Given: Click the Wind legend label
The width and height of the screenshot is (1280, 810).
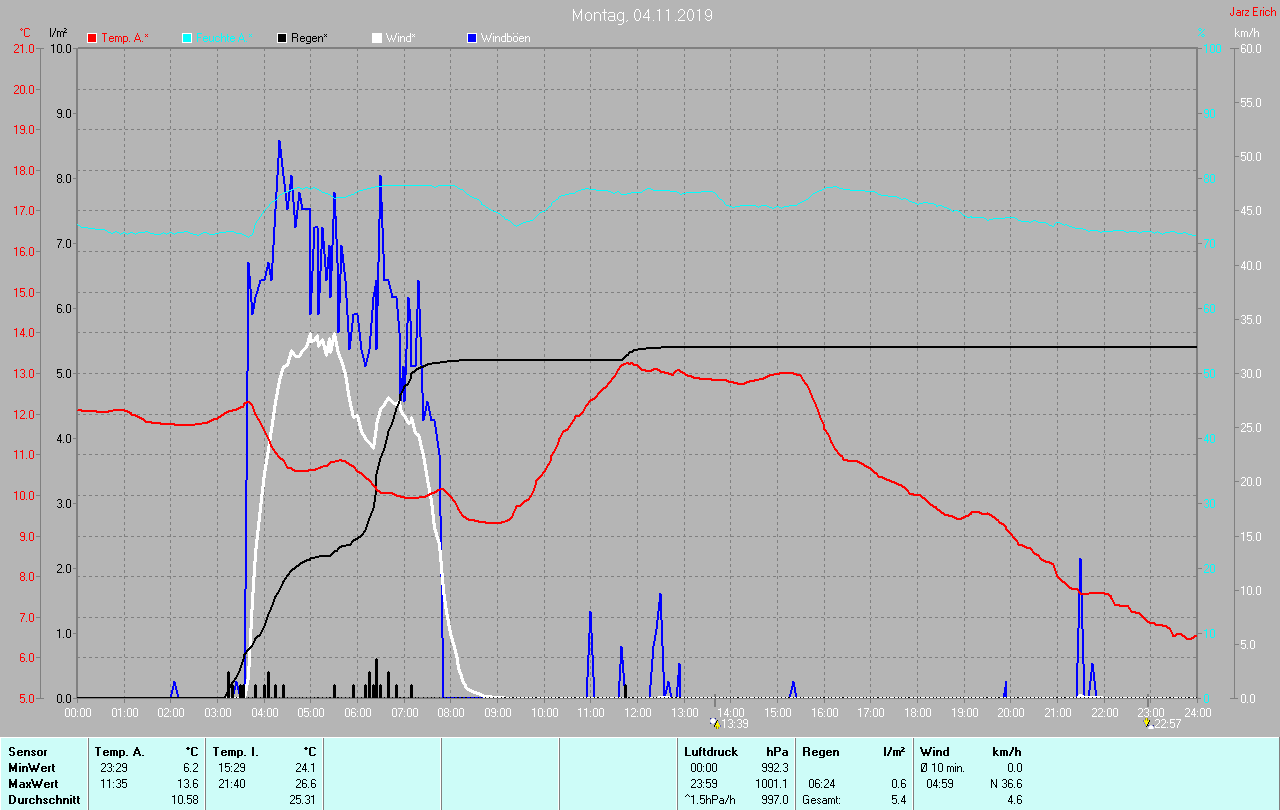Looking at the screenshot, I should (402, 38).
